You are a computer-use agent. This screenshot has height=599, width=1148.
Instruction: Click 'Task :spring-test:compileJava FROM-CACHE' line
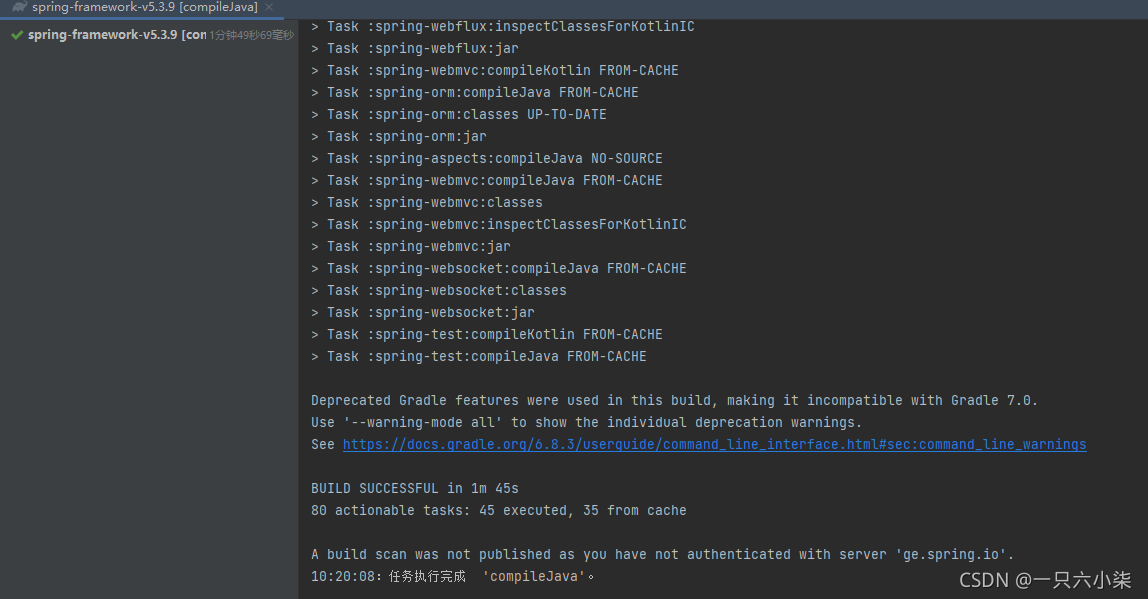[478, 356]
